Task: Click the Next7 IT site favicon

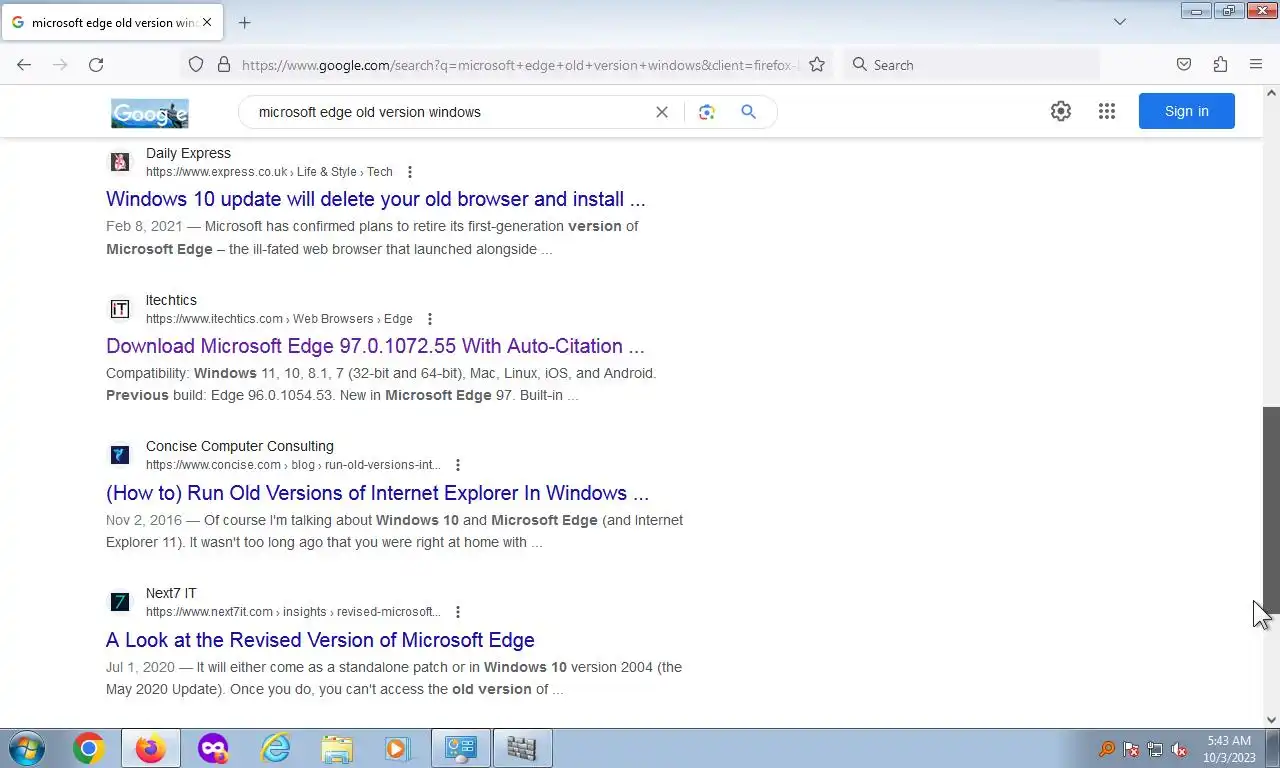Action: (120, 602)
